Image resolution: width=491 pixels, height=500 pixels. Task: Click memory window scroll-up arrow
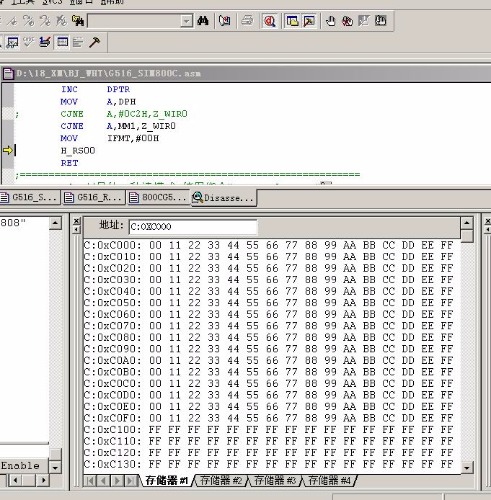[x=467, y=223]
